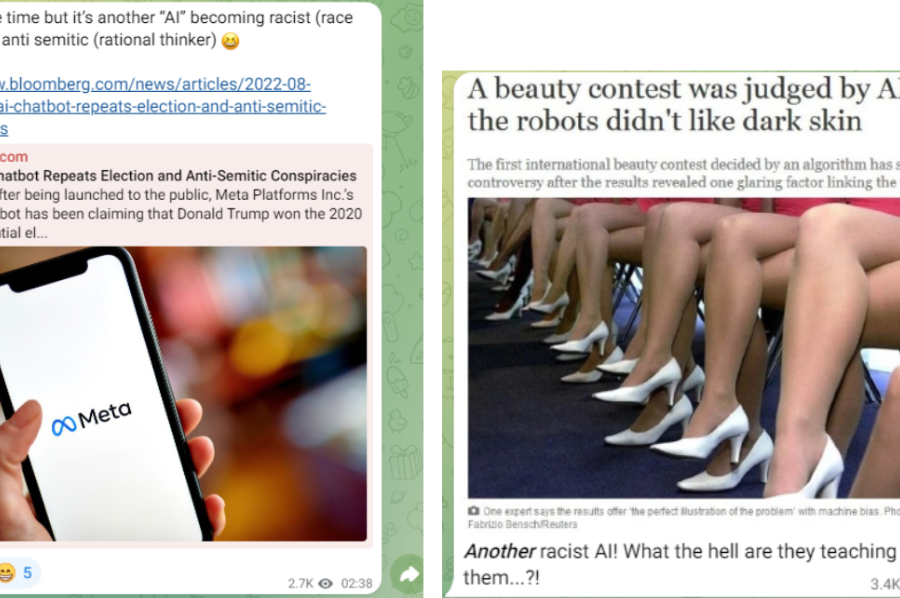Click the 2.7K view count
The width and height of the screenshot is (900, 598).
click(300, 584)
